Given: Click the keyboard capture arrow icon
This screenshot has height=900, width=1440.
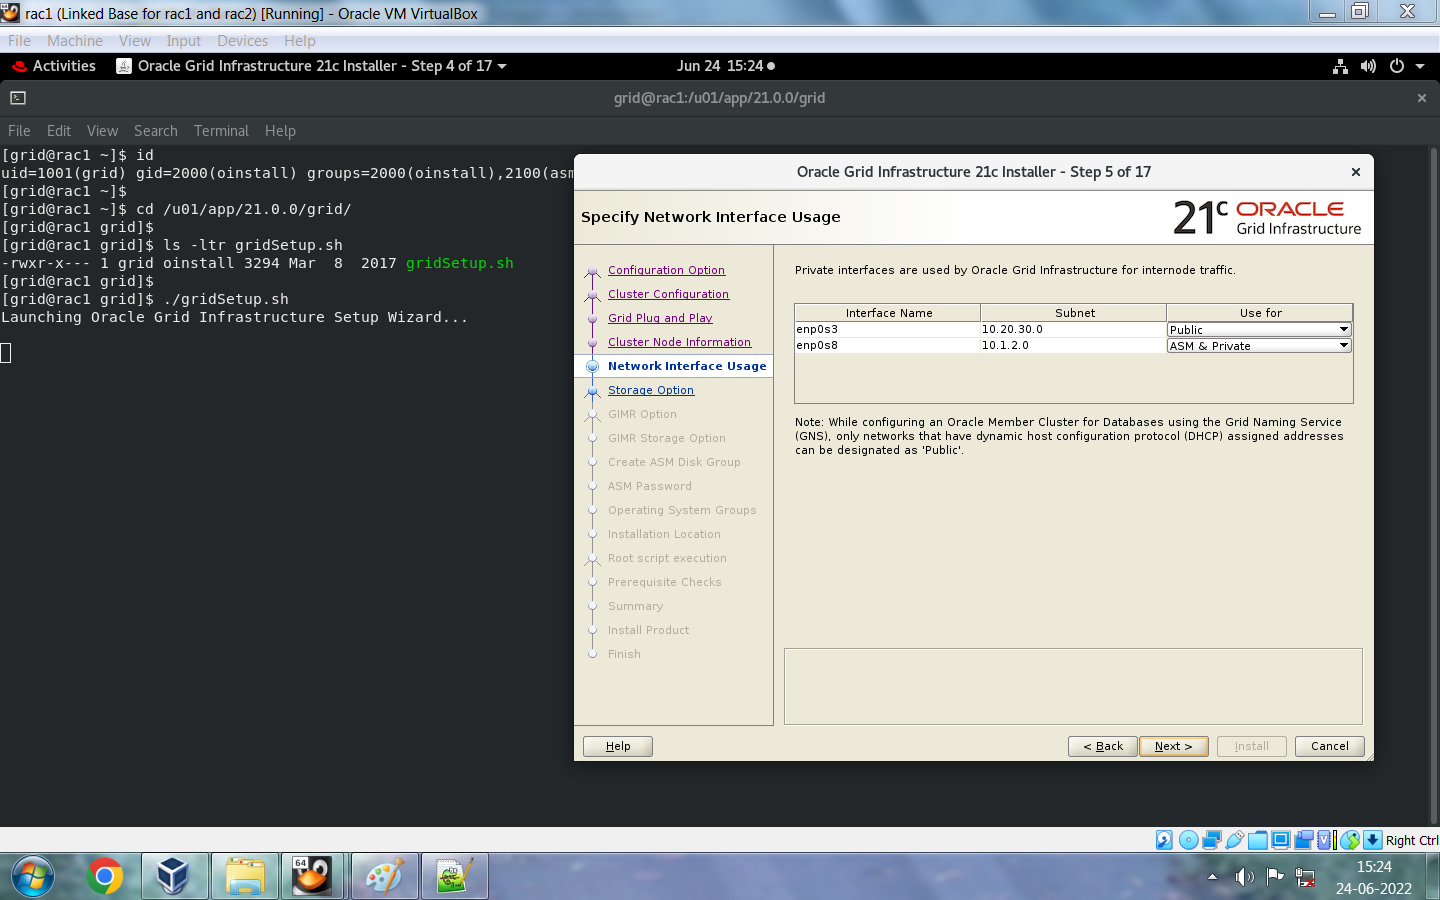Looking at the screenshot, I should [1373, 840].
